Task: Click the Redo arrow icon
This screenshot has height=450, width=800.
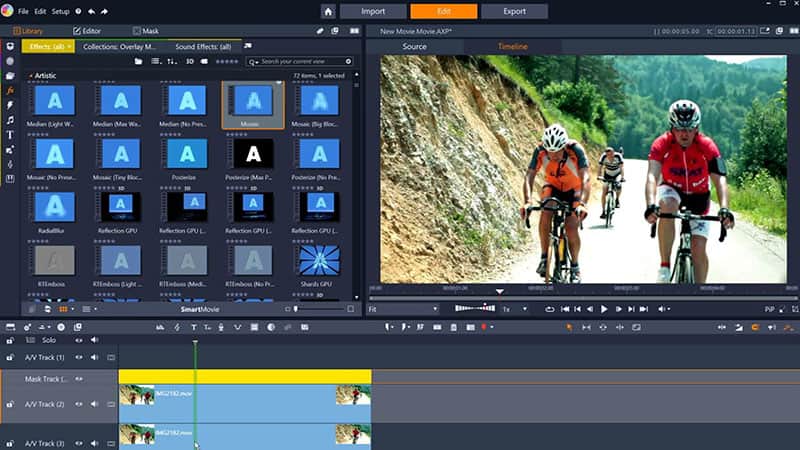Action: (x=105, y=11)
